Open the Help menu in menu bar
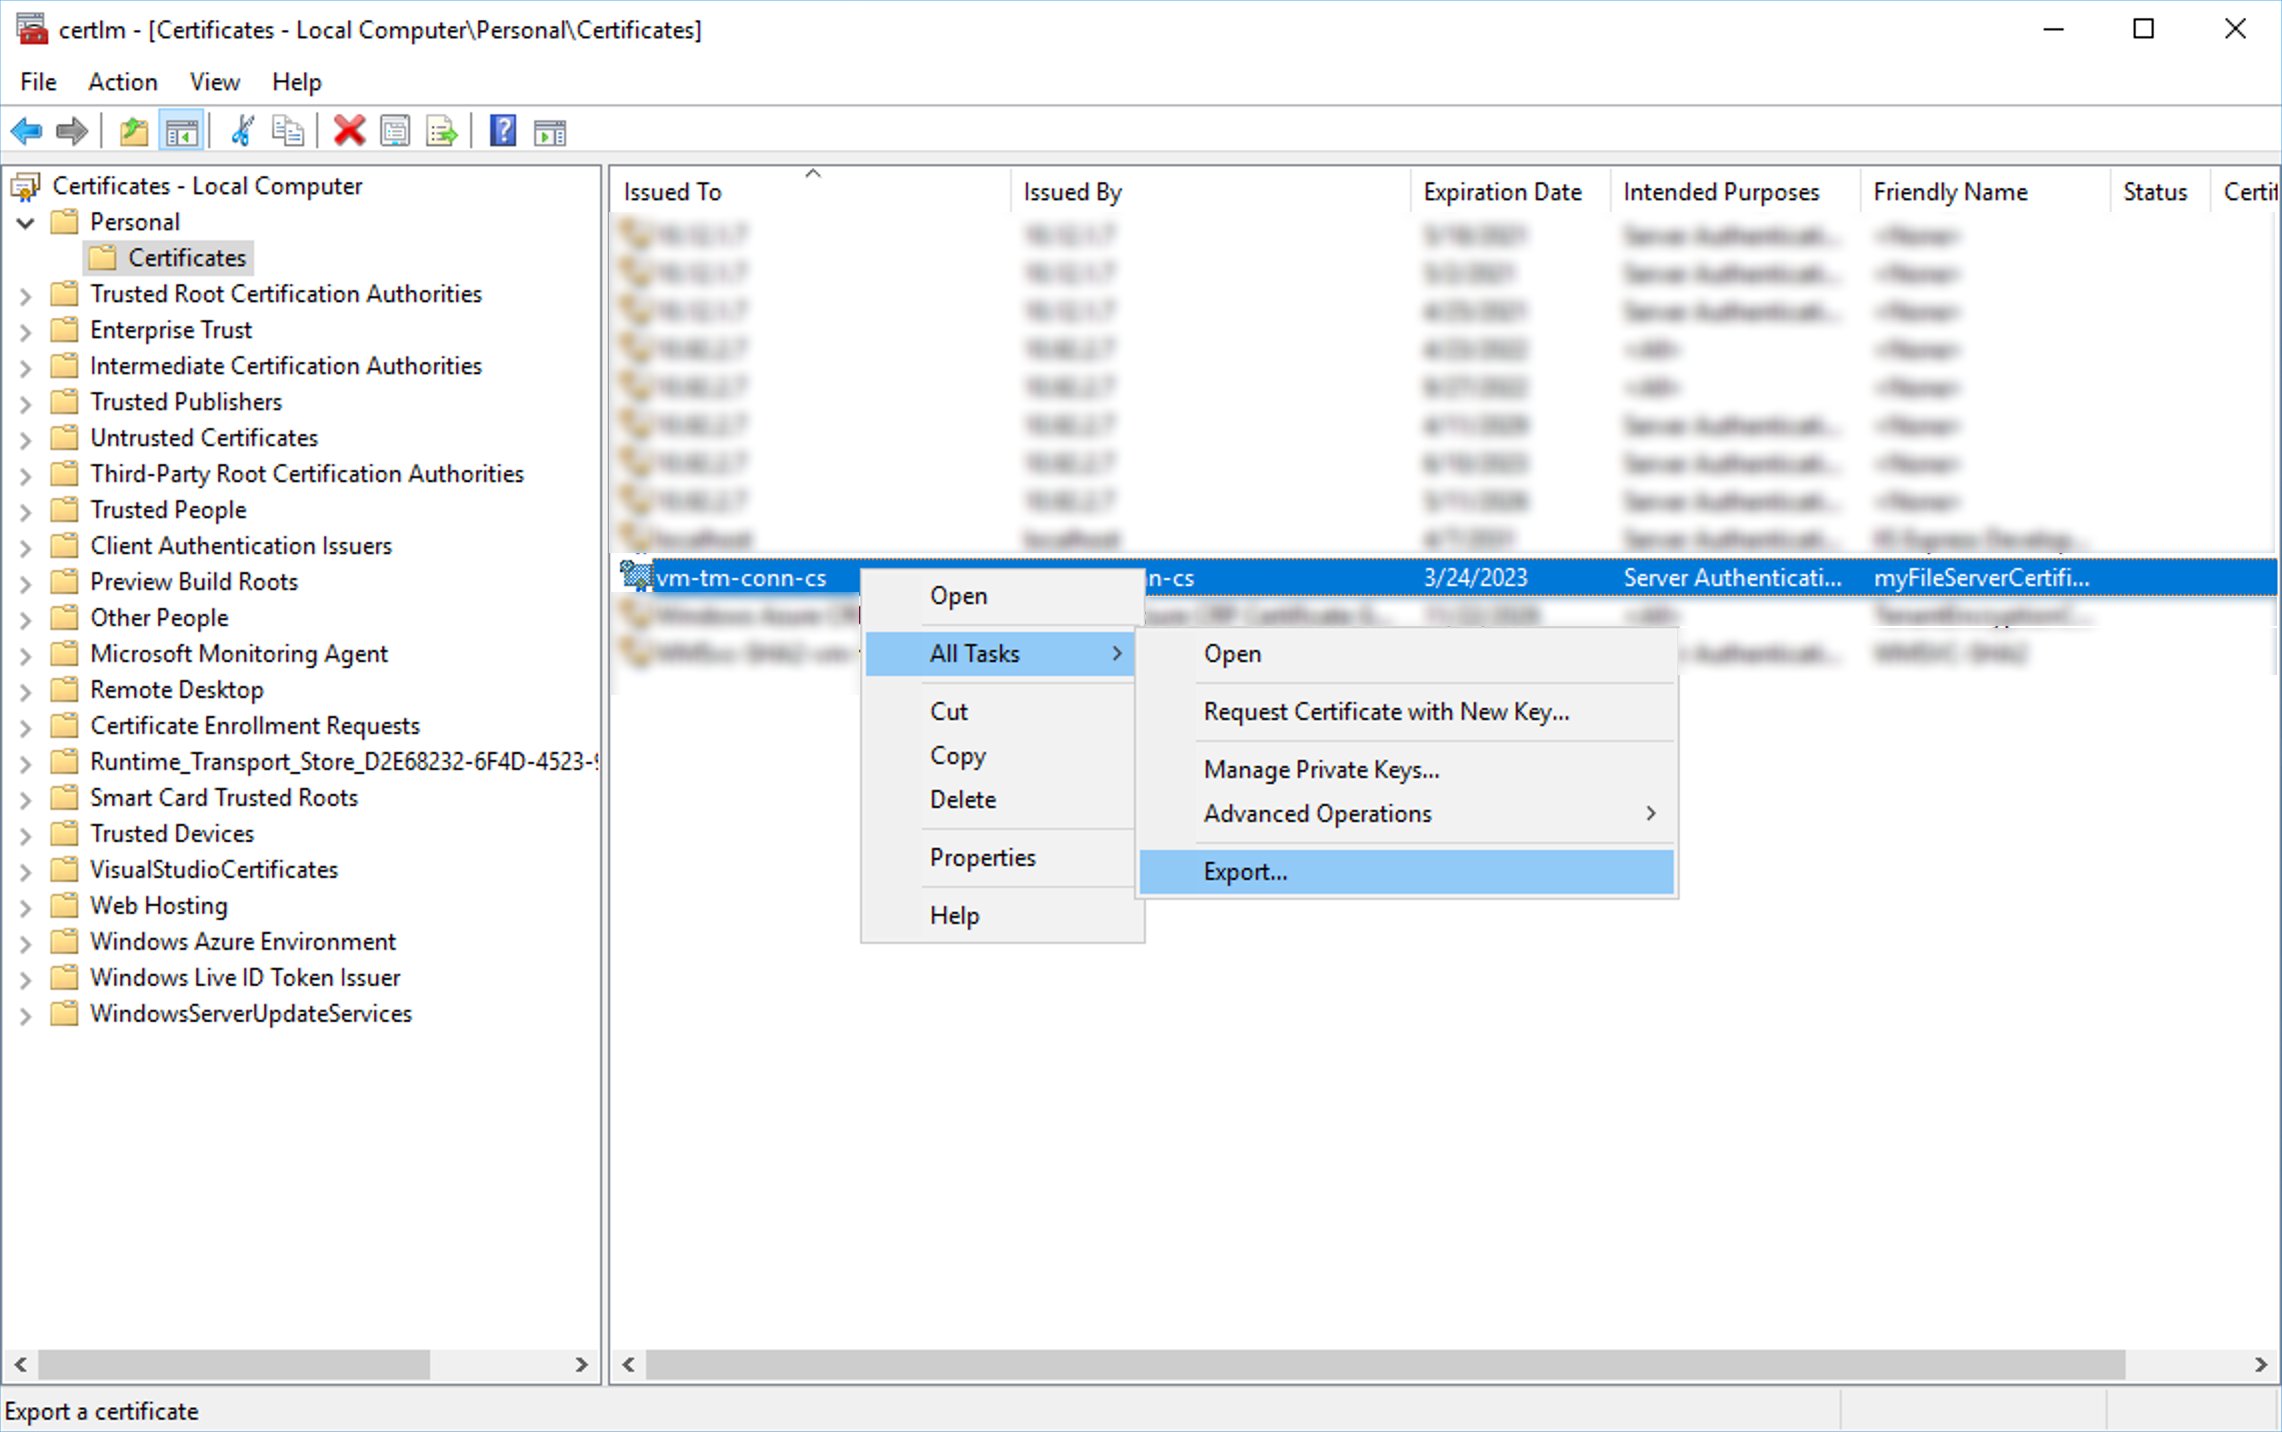The width and height of the screenshot is (2282, 1432). pos(296,82)
